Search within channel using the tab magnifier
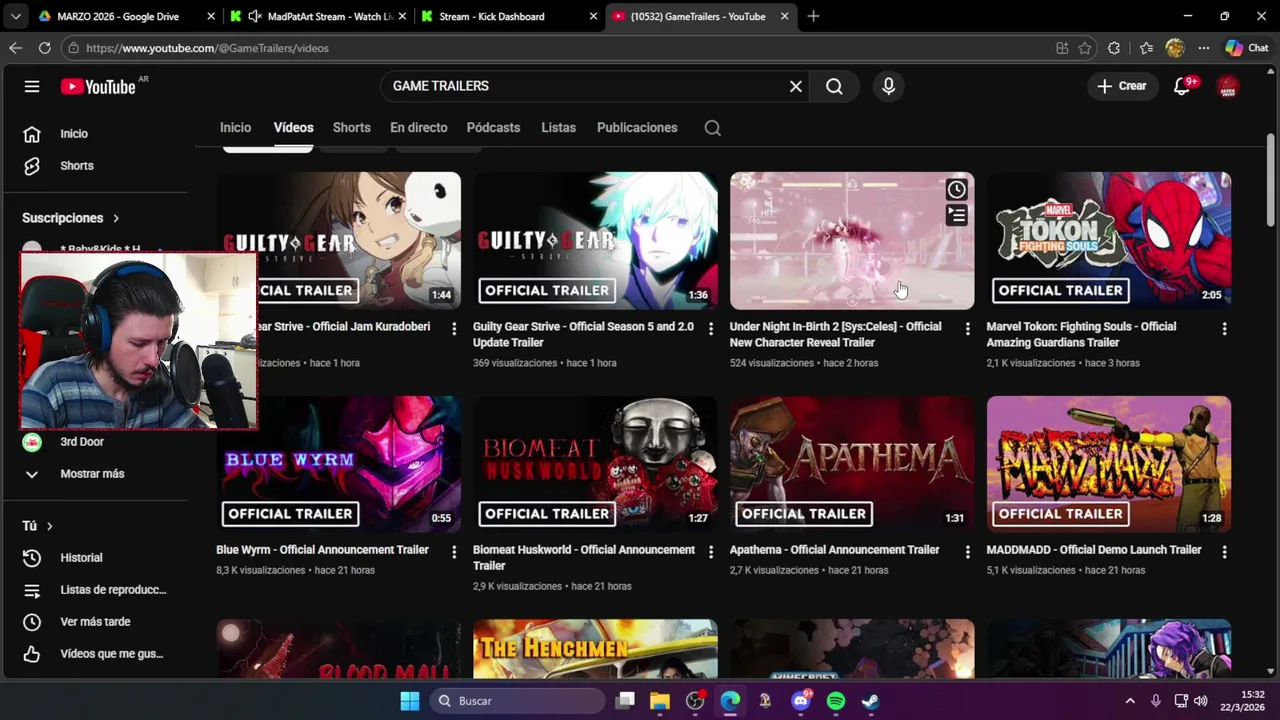The height and width of the screenshot is (720, 1280). (712, 128)
